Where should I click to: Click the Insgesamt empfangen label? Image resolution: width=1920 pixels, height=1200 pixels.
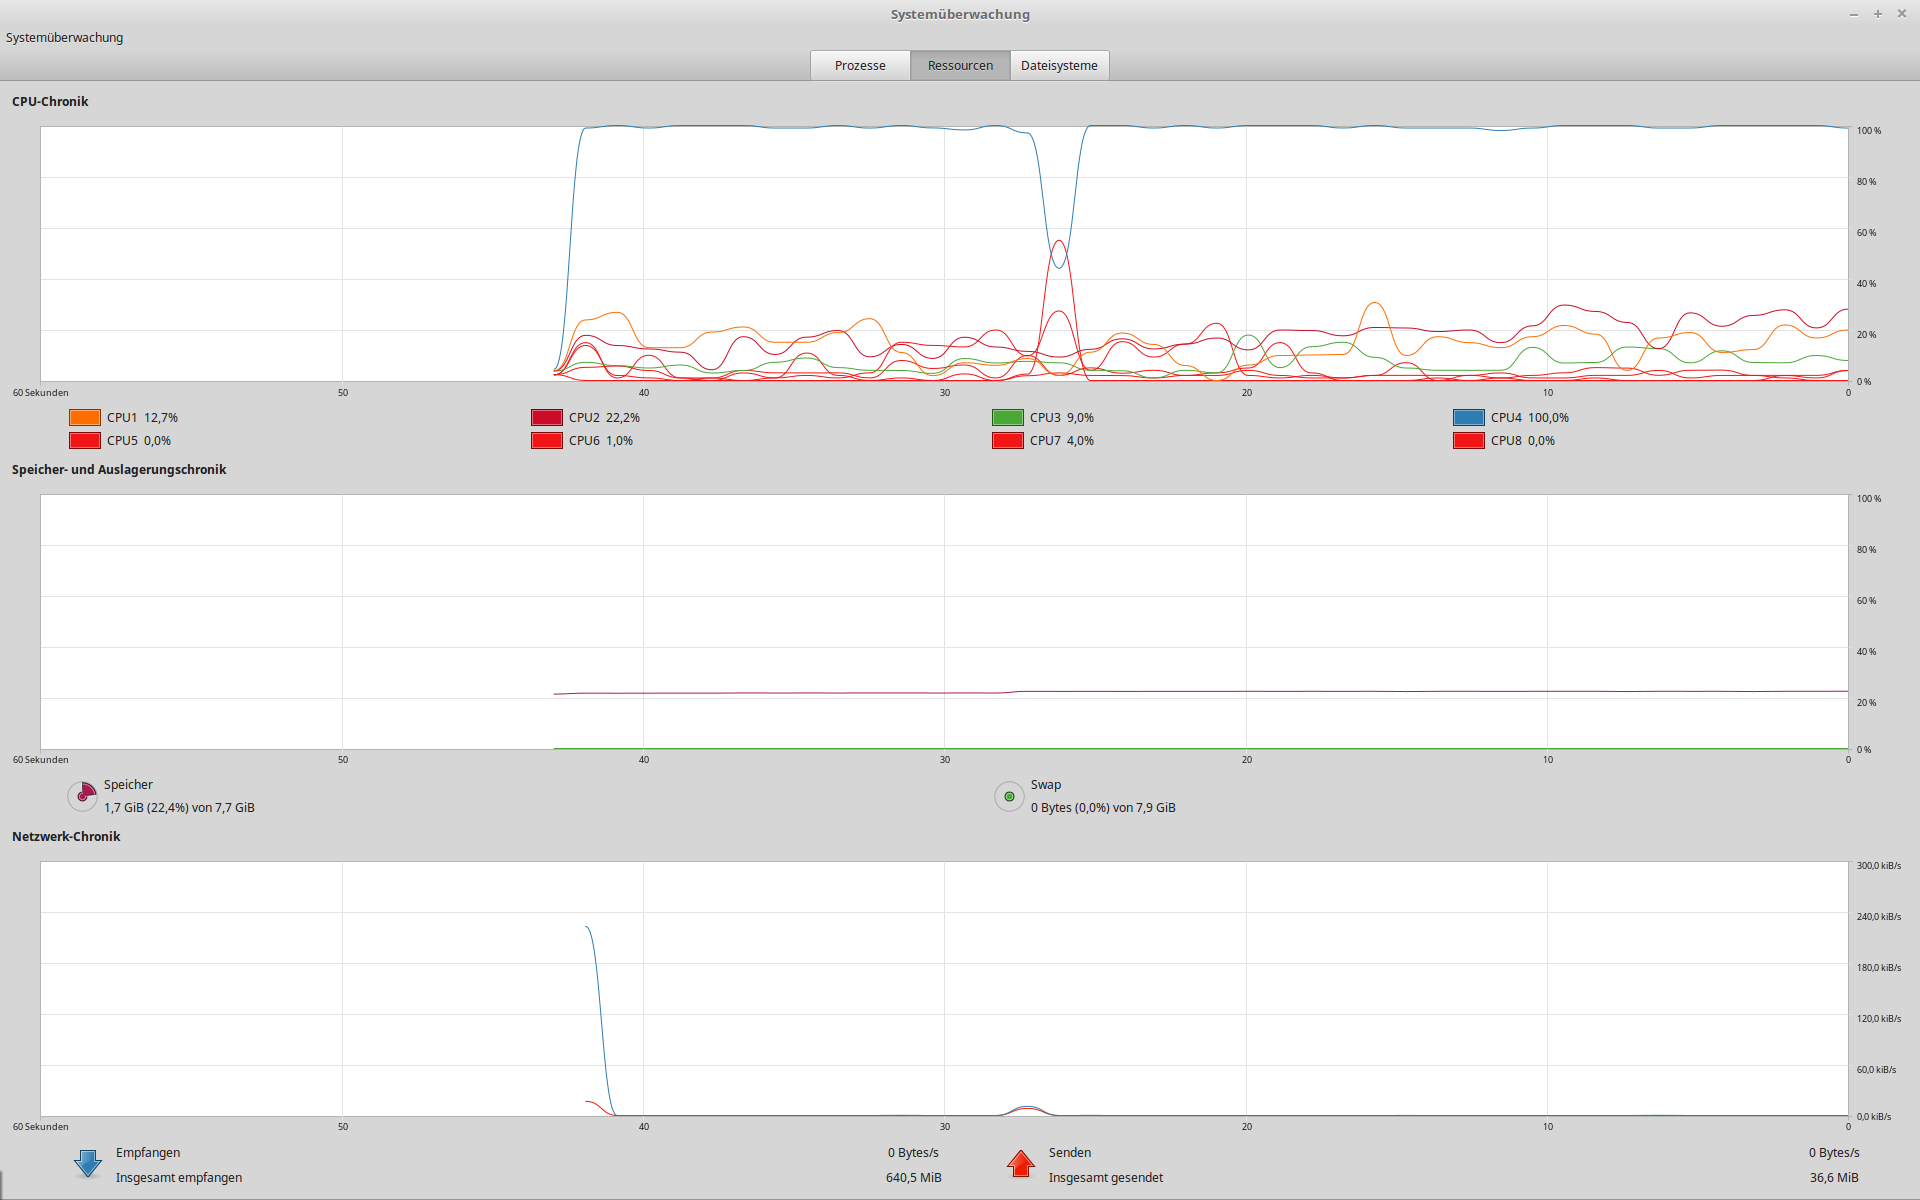coord(179,1178)
